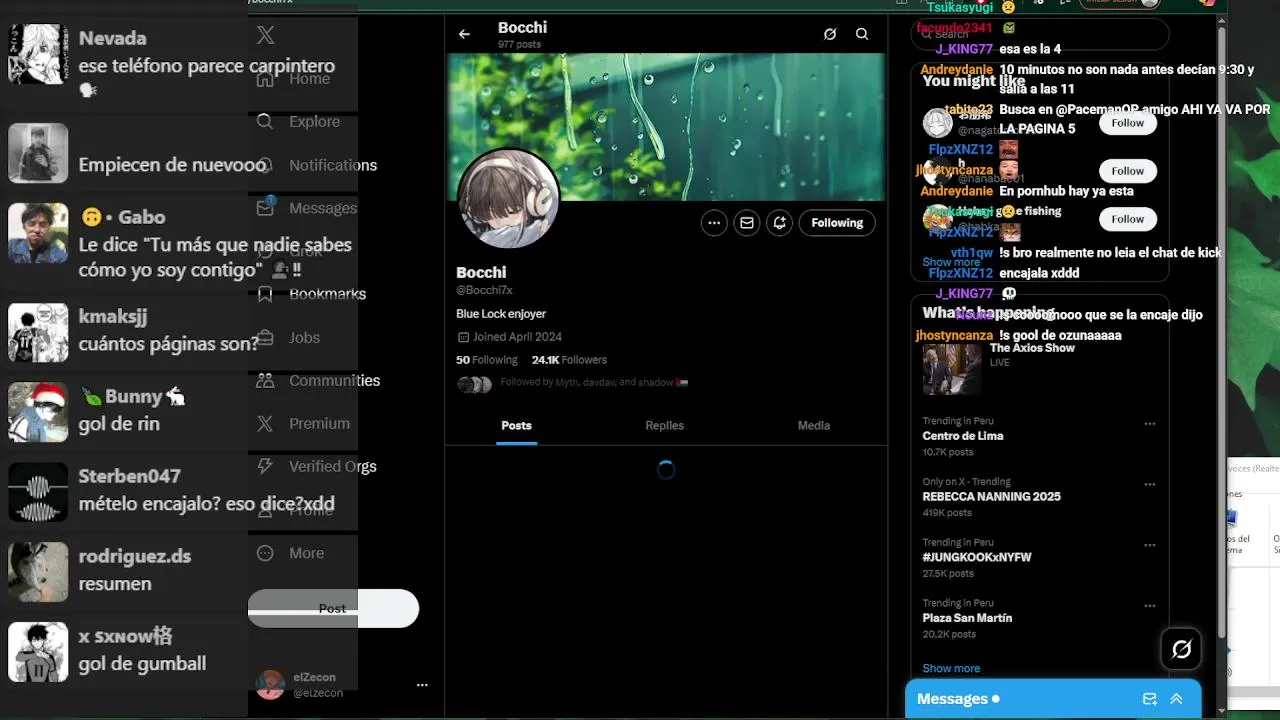The width and height of the screenshot is (1280, 720).
Task: Click the rainy green banner image
Action: pyautogui.click(x=666, y=127)
